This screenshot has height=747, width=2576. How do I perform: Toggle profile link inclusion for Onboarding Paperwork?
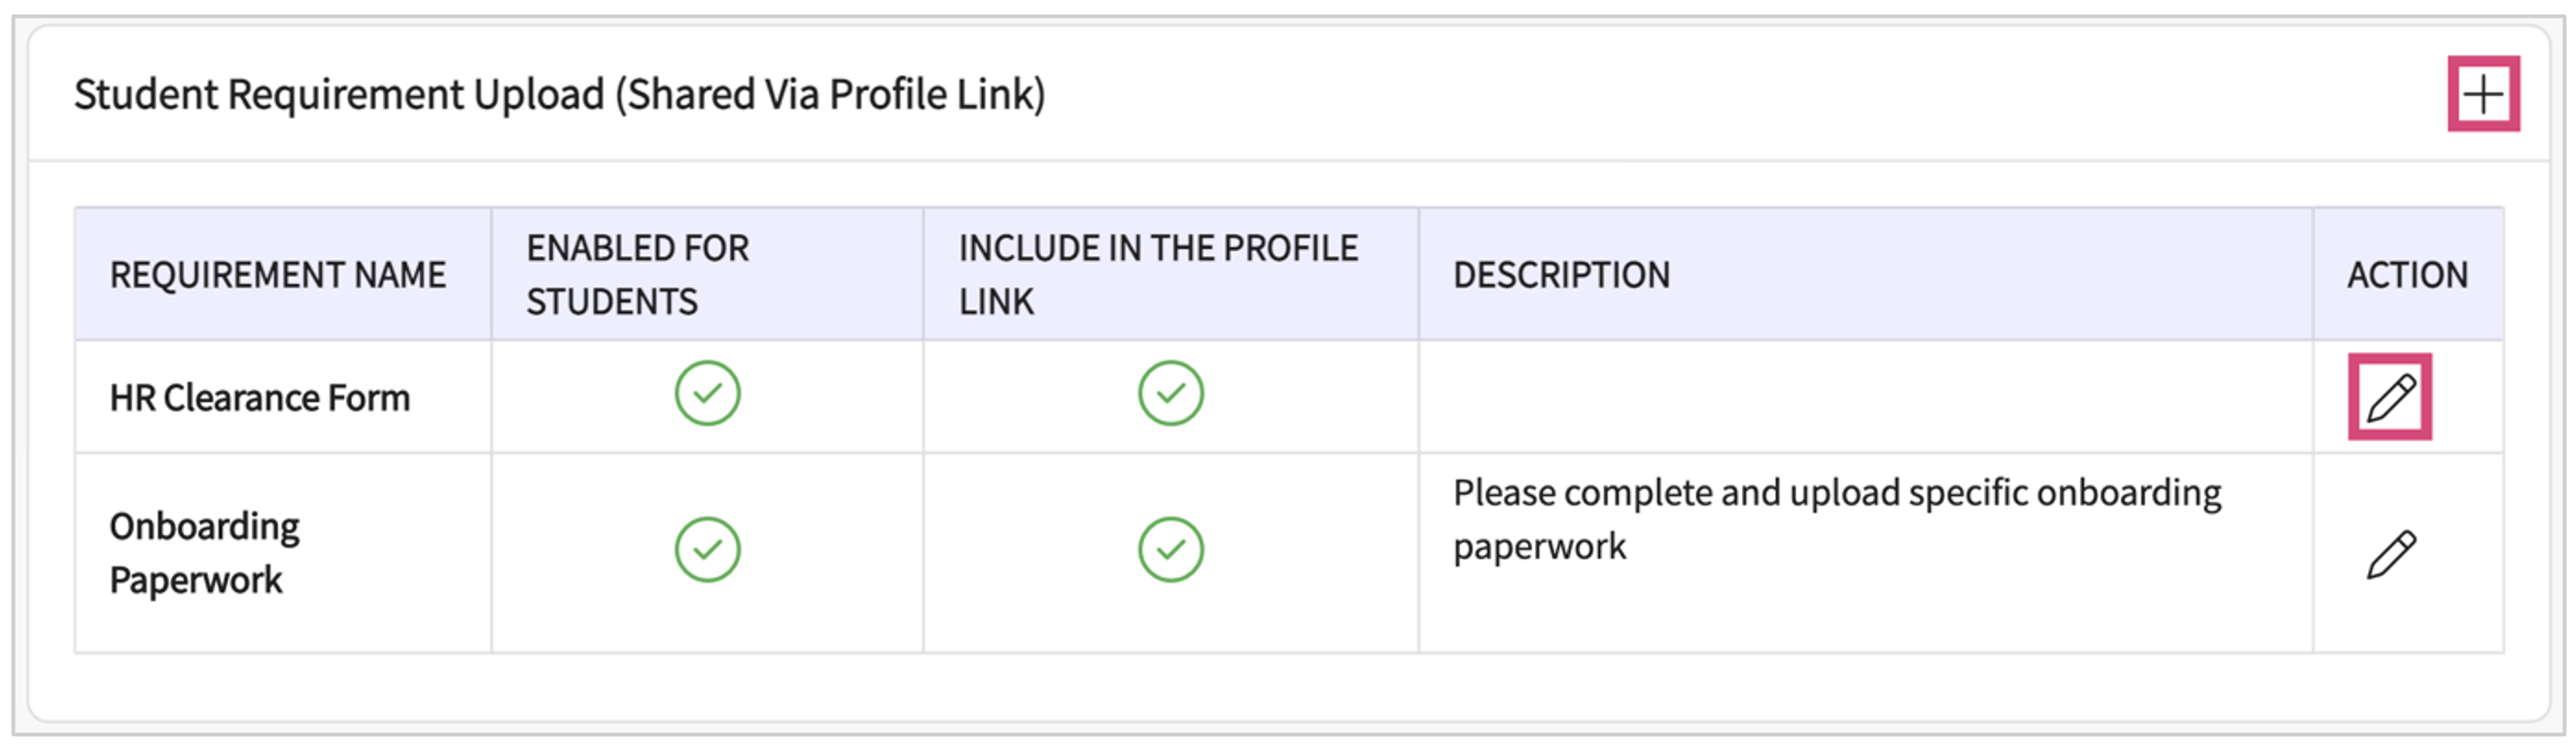[1170, 549]
